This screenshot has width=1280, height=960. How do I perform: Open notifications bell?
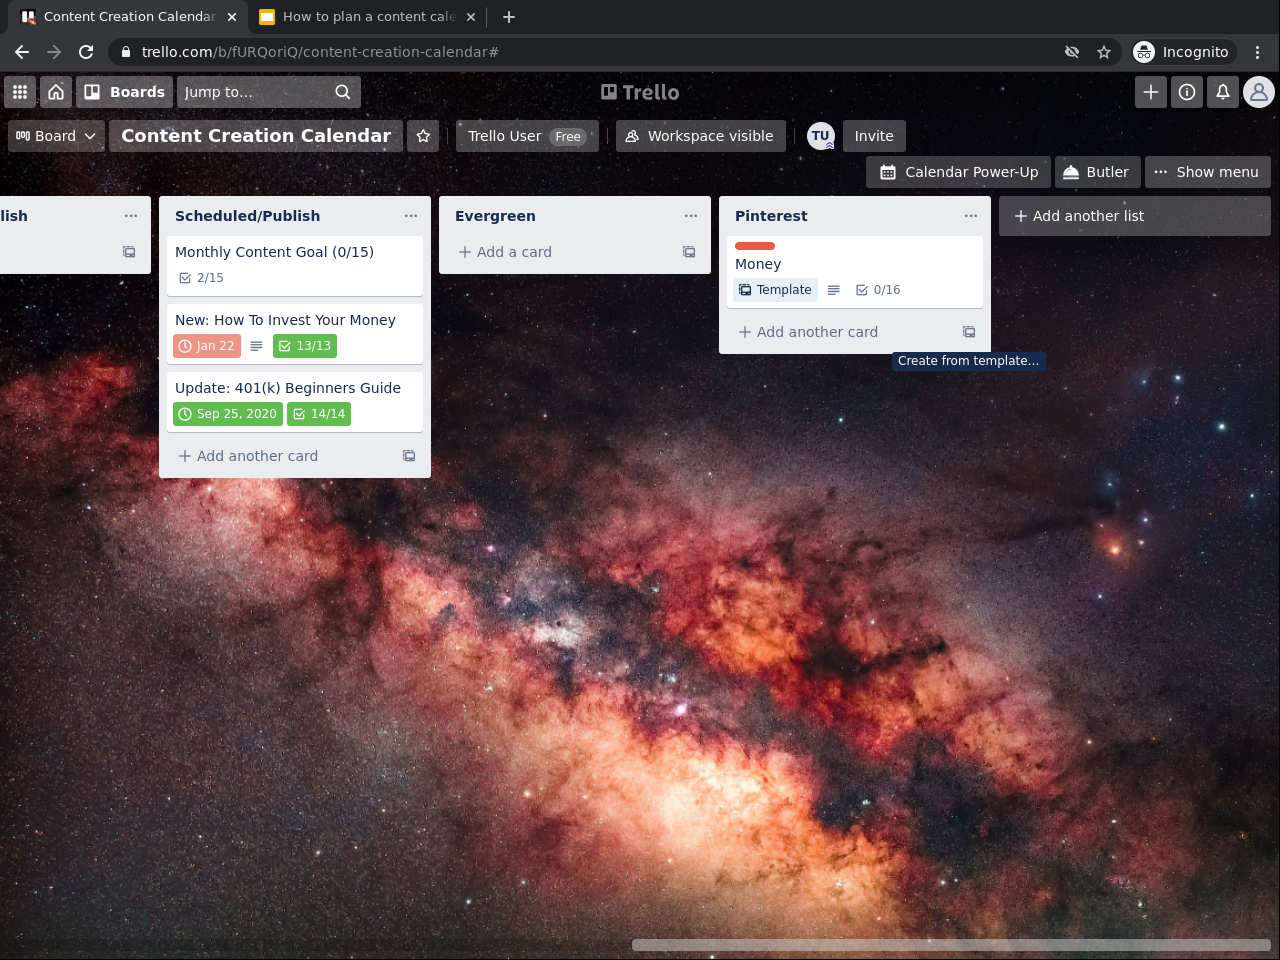pyautogui.click(x=1223, y=92)
